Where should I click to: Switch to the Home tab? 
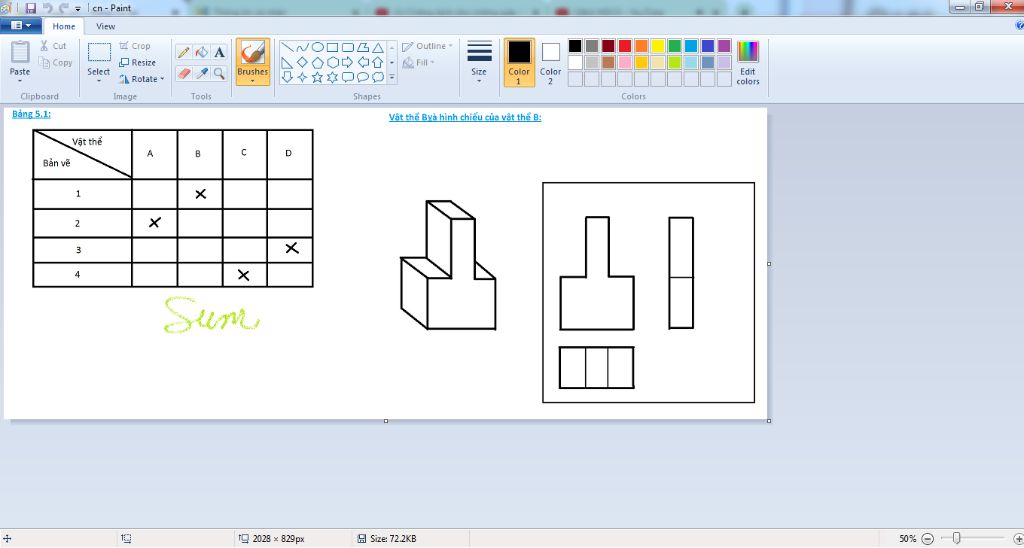pyautogui.click(x=63, y=26)
